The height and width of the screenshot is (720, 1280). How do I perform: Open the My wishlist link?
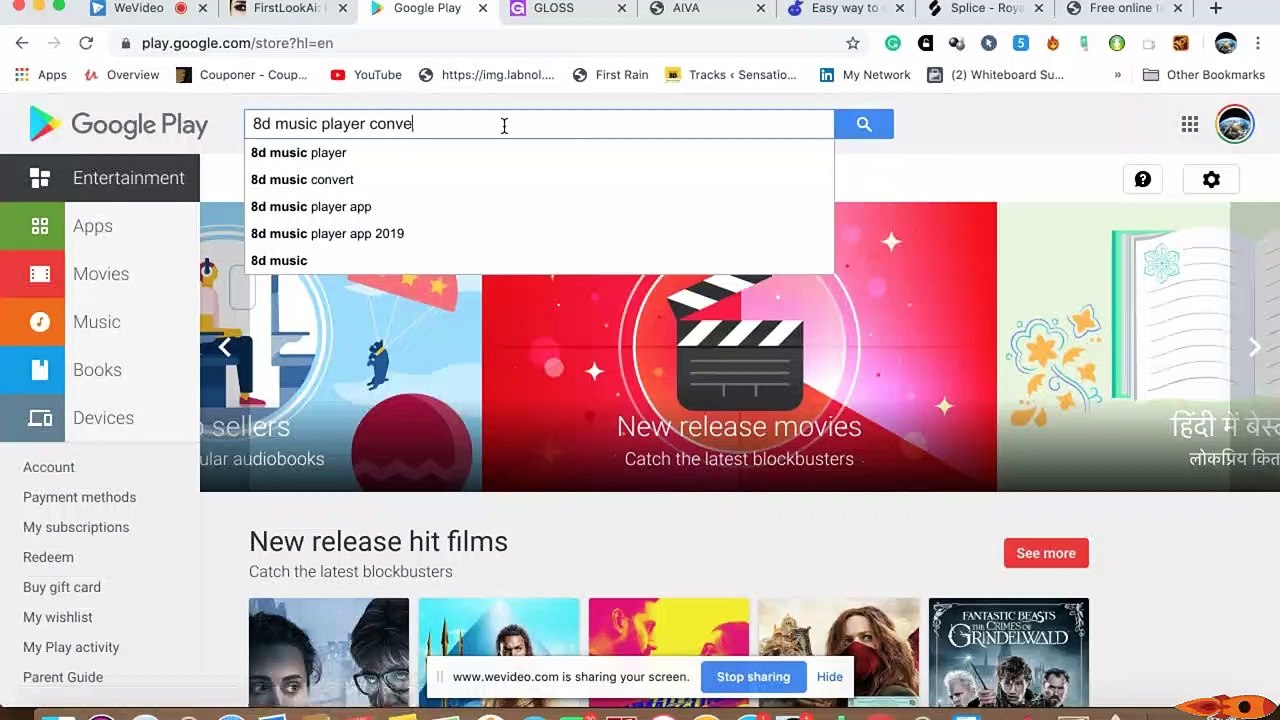(x=57, y=617)
